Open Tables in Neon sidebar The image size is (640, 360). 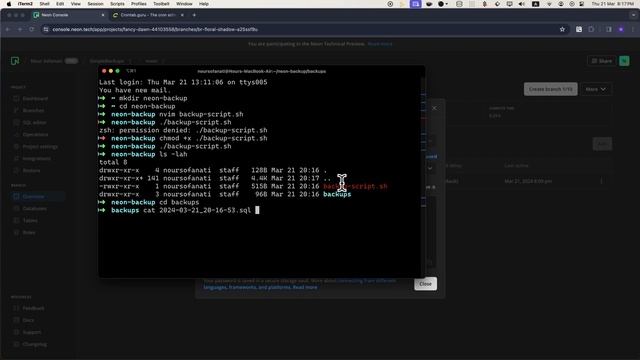point(30,220)
